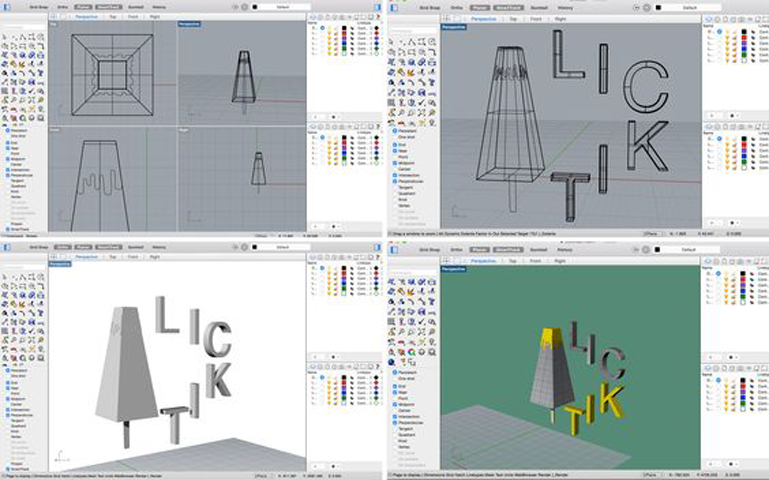Click the dark blue sphere icon in green-background window palette
The image size is (769, 480).
click(392, 362)
